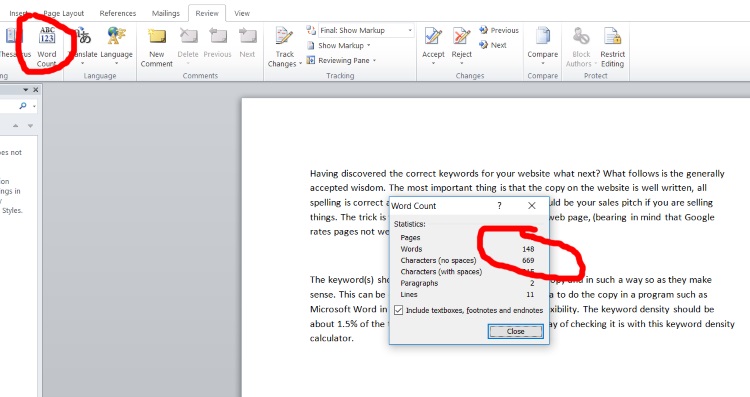Open the Word Count tool in ribbon
This screenshot has height=397, width=750.
point(47,47)
